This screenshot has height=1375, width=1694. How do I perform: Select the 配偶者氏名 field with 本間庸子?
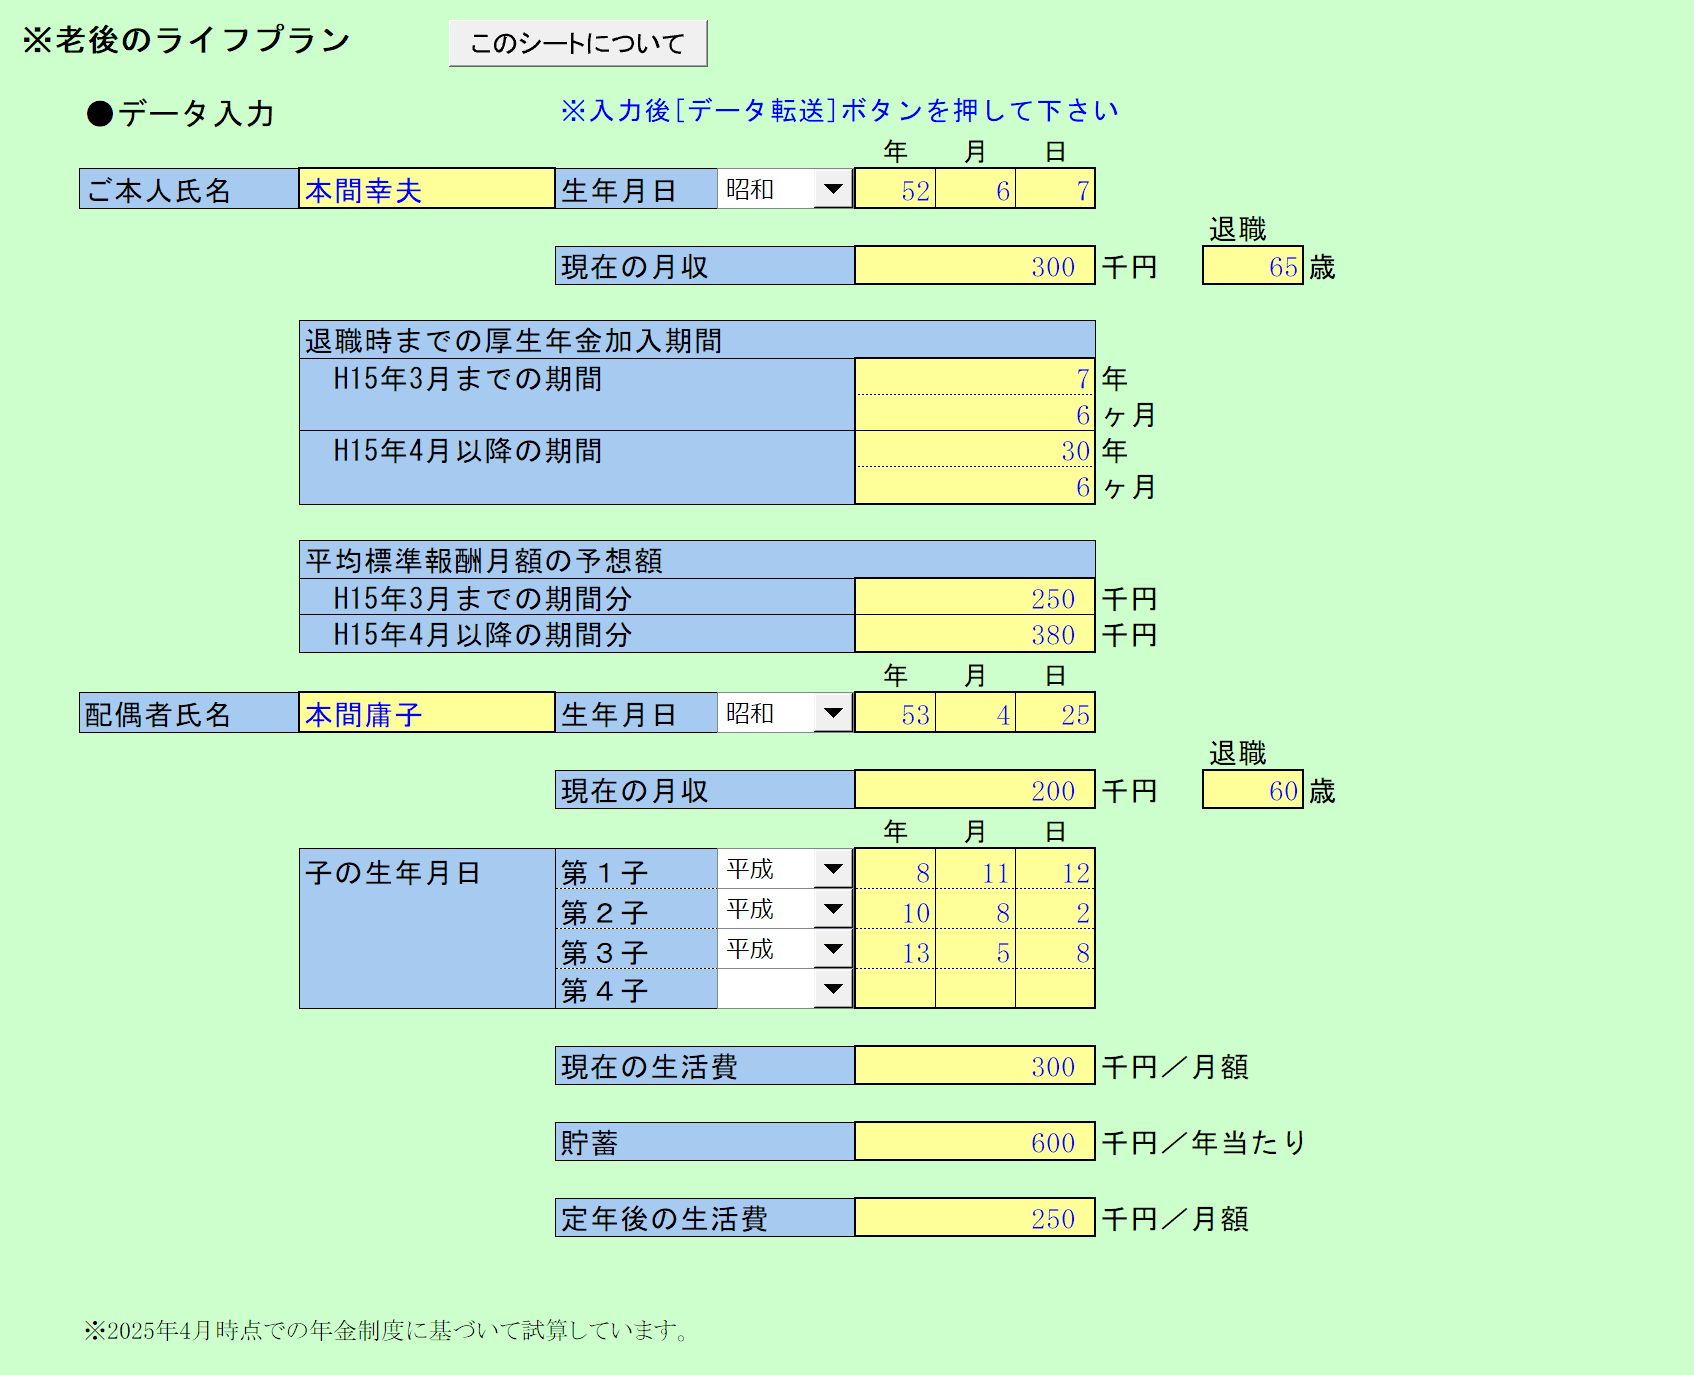coord(427,713)
